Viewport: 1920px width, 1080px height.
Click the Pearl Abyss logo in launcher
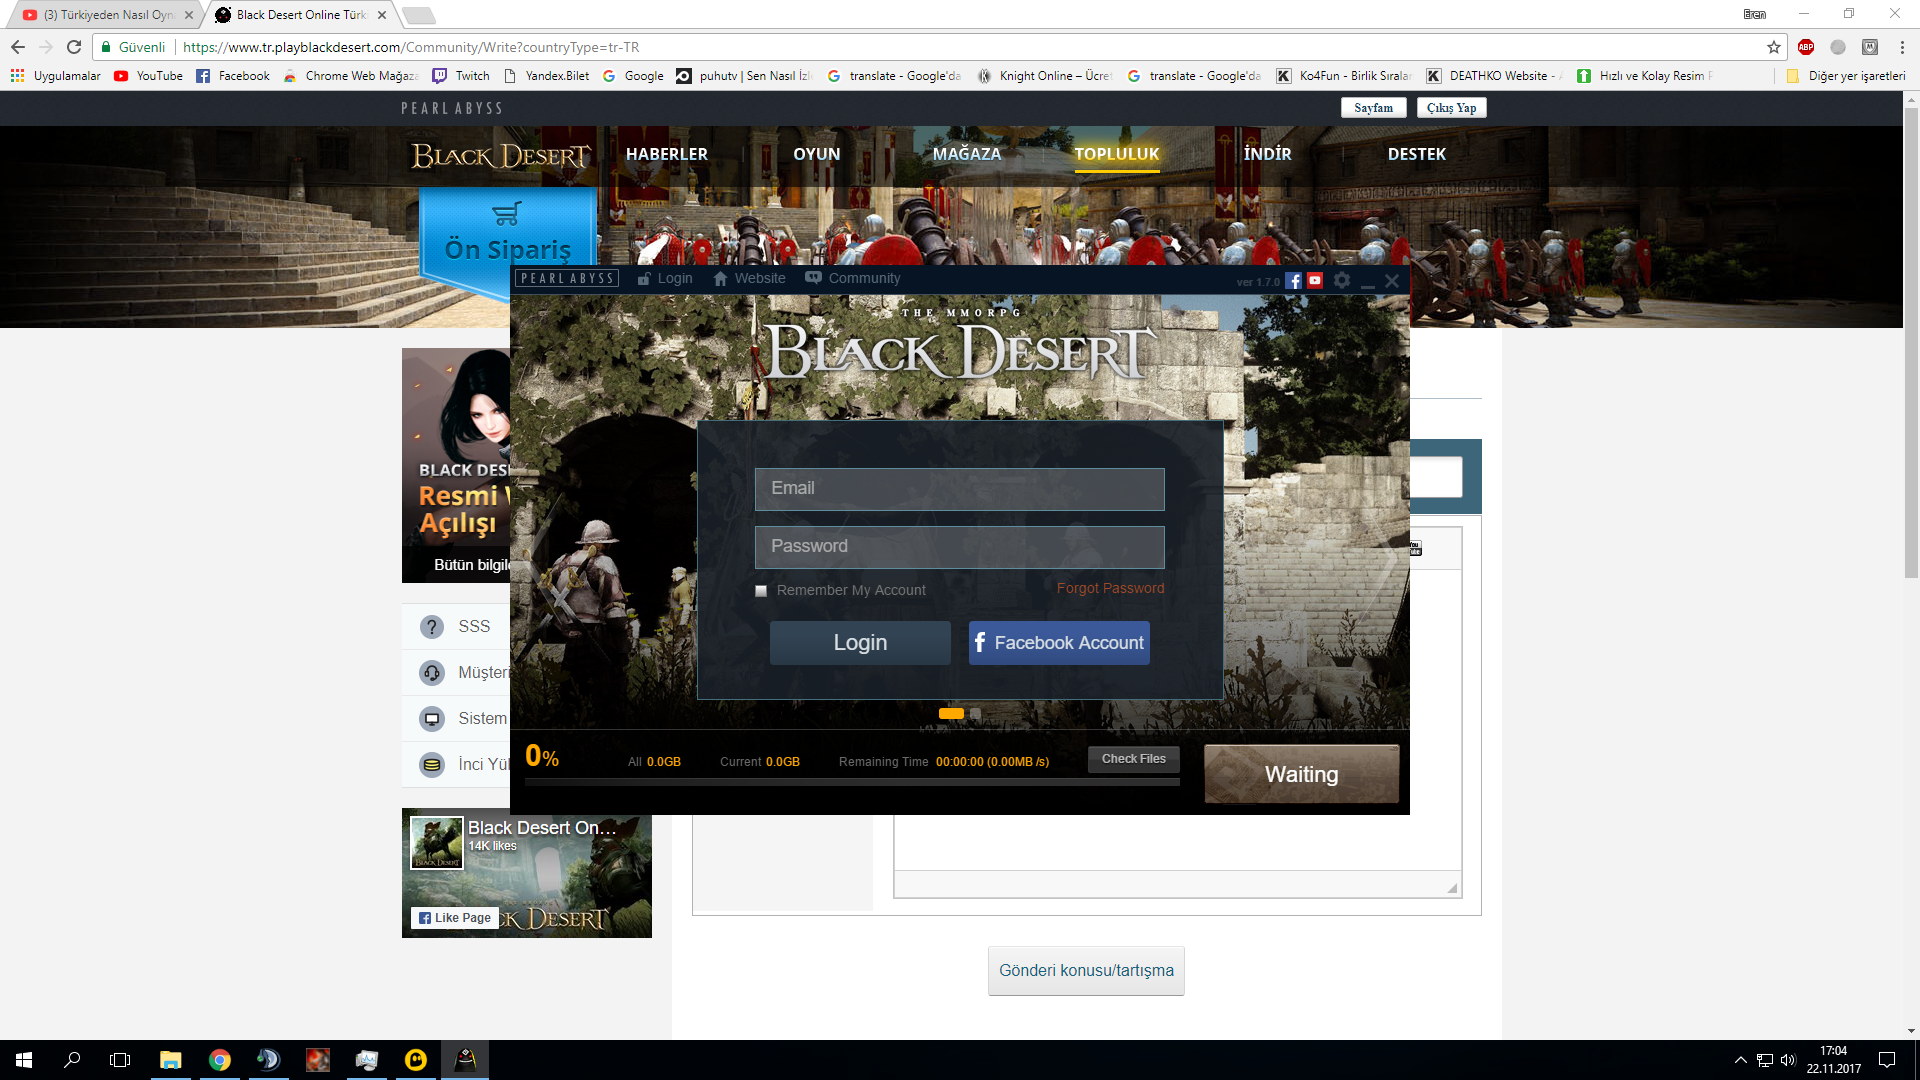567,278
